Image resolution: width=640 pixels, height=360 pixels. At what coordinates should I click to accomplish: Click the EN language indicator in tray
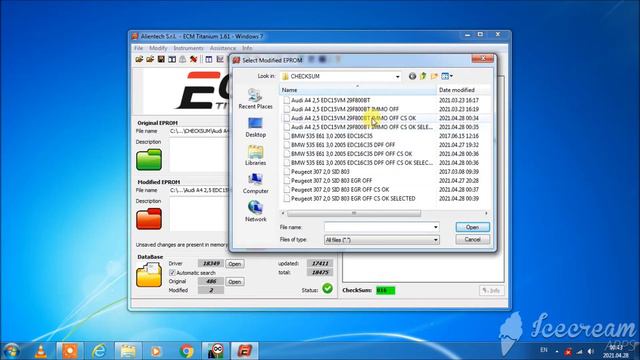point(544,350)
